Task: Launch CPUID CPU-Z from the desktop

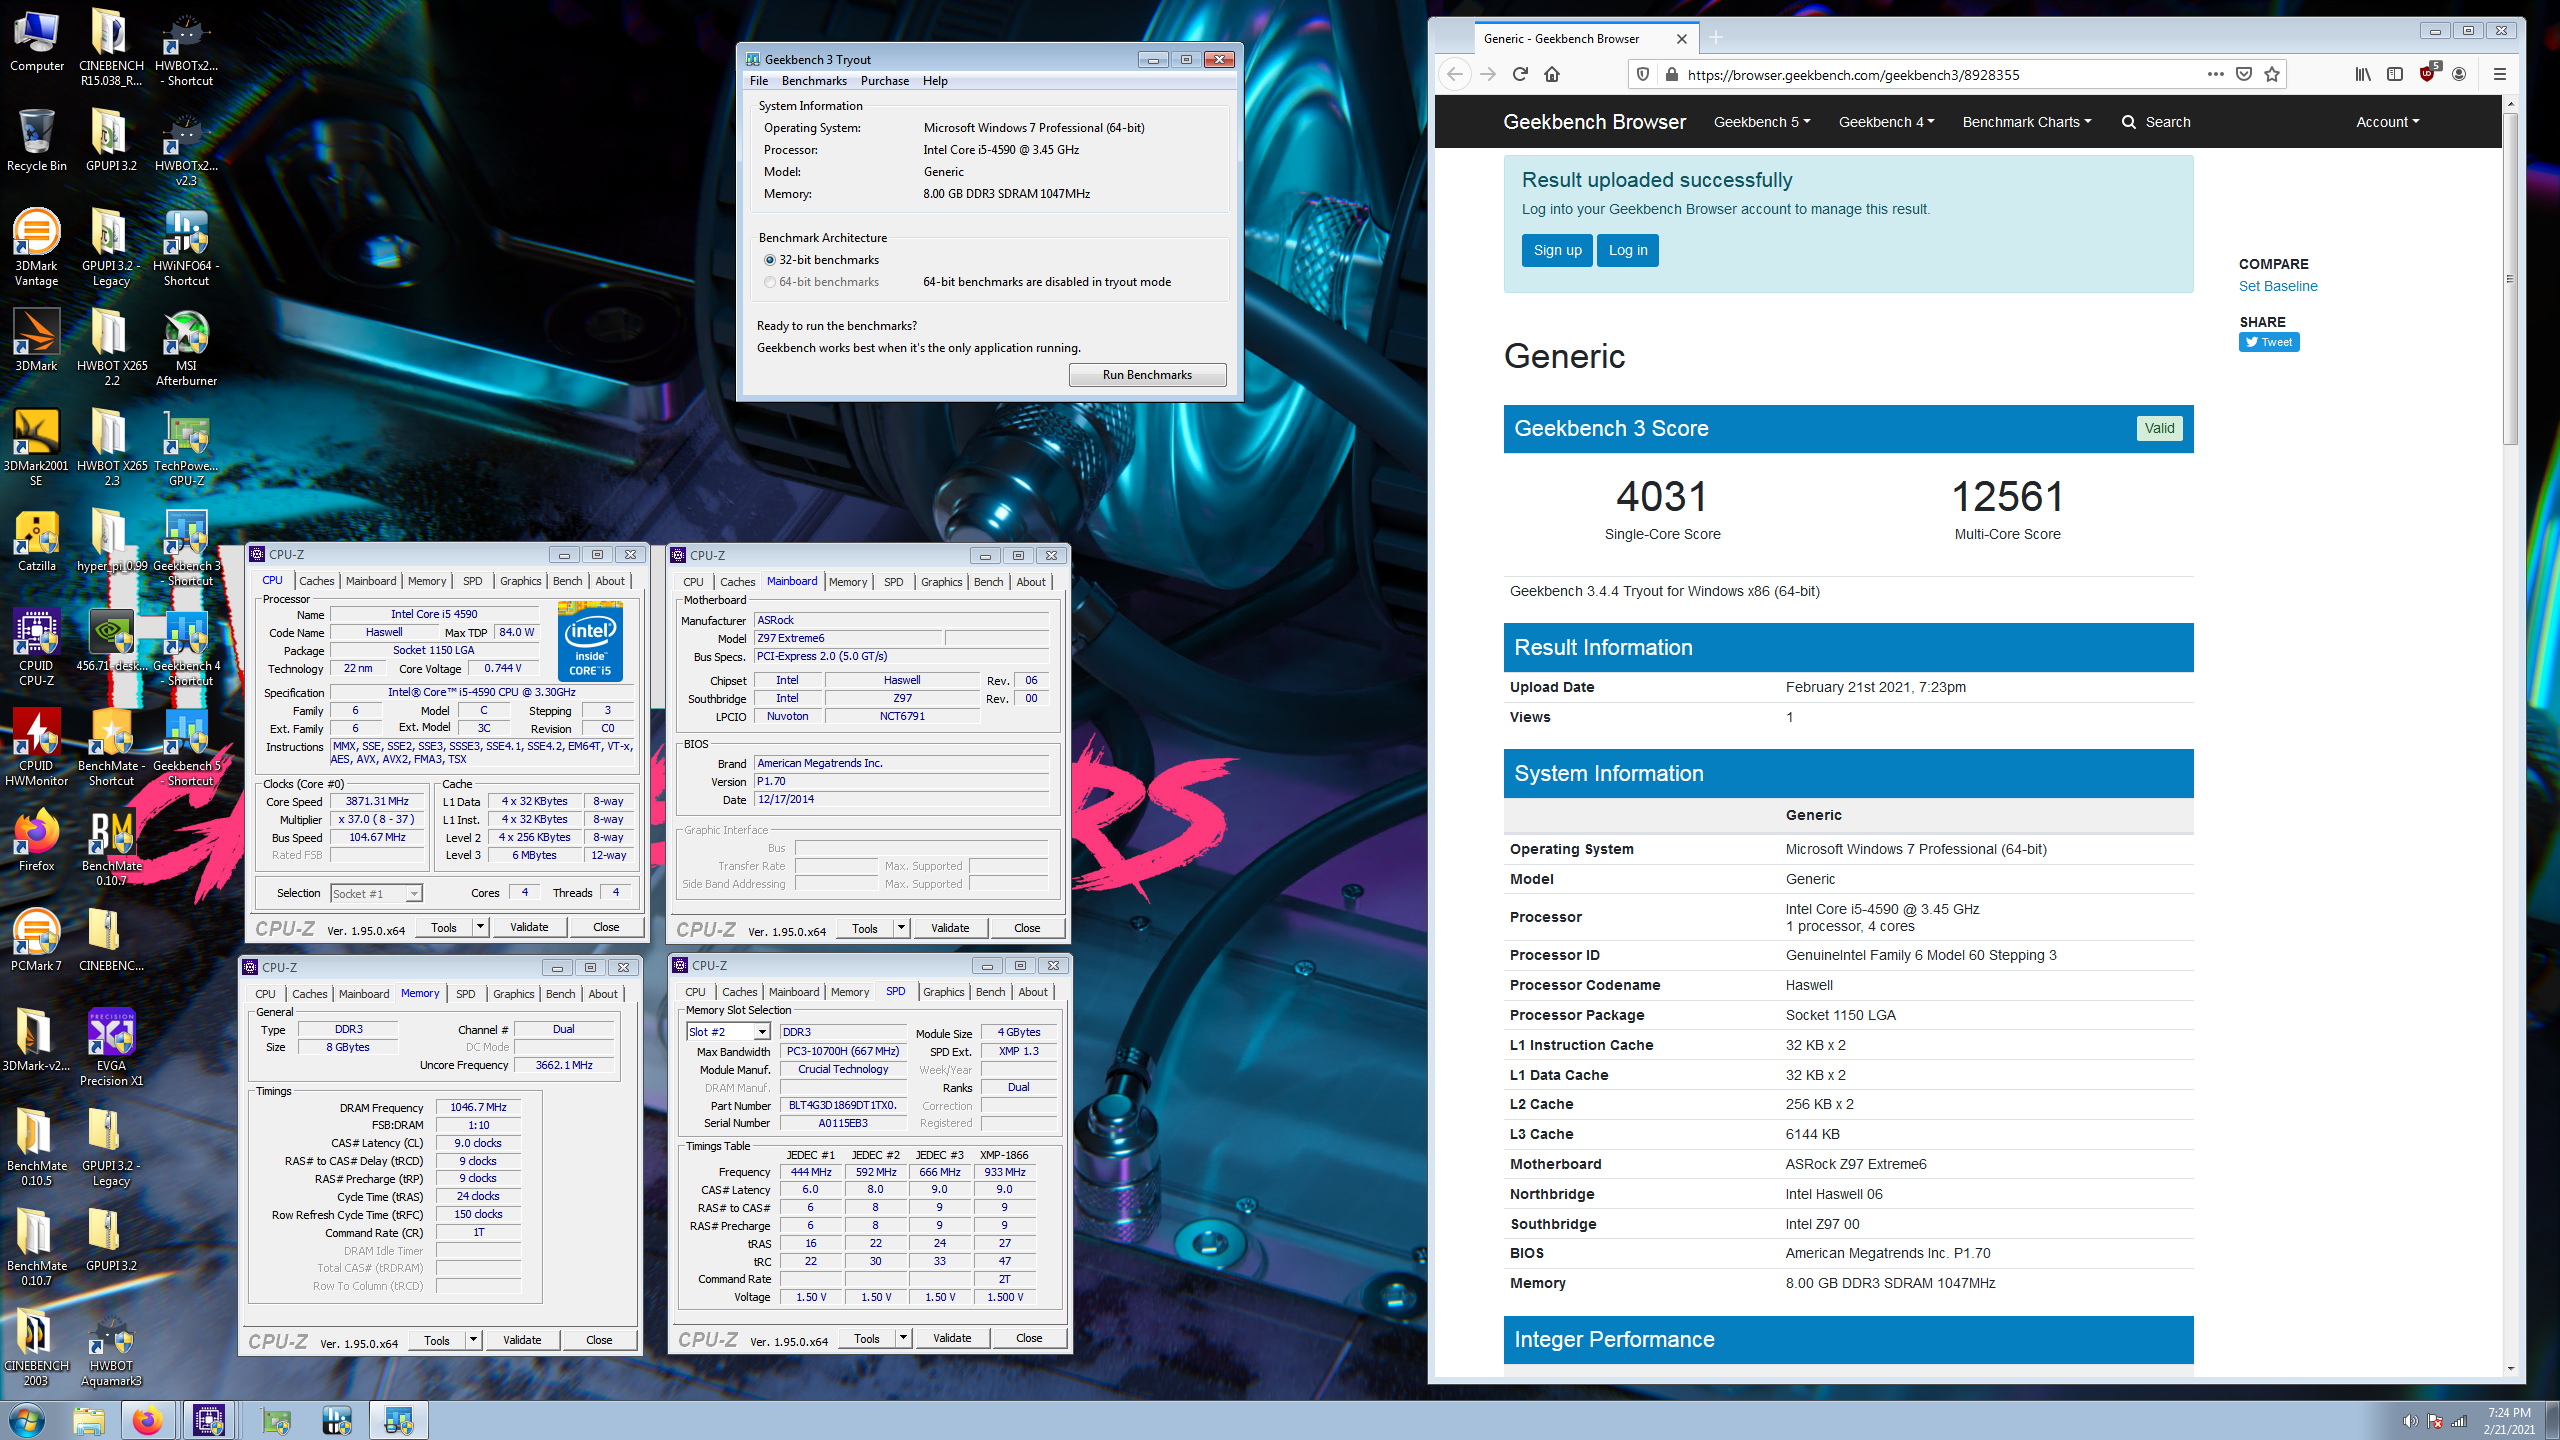Action: pyautogui.click(x=36, y=647)
